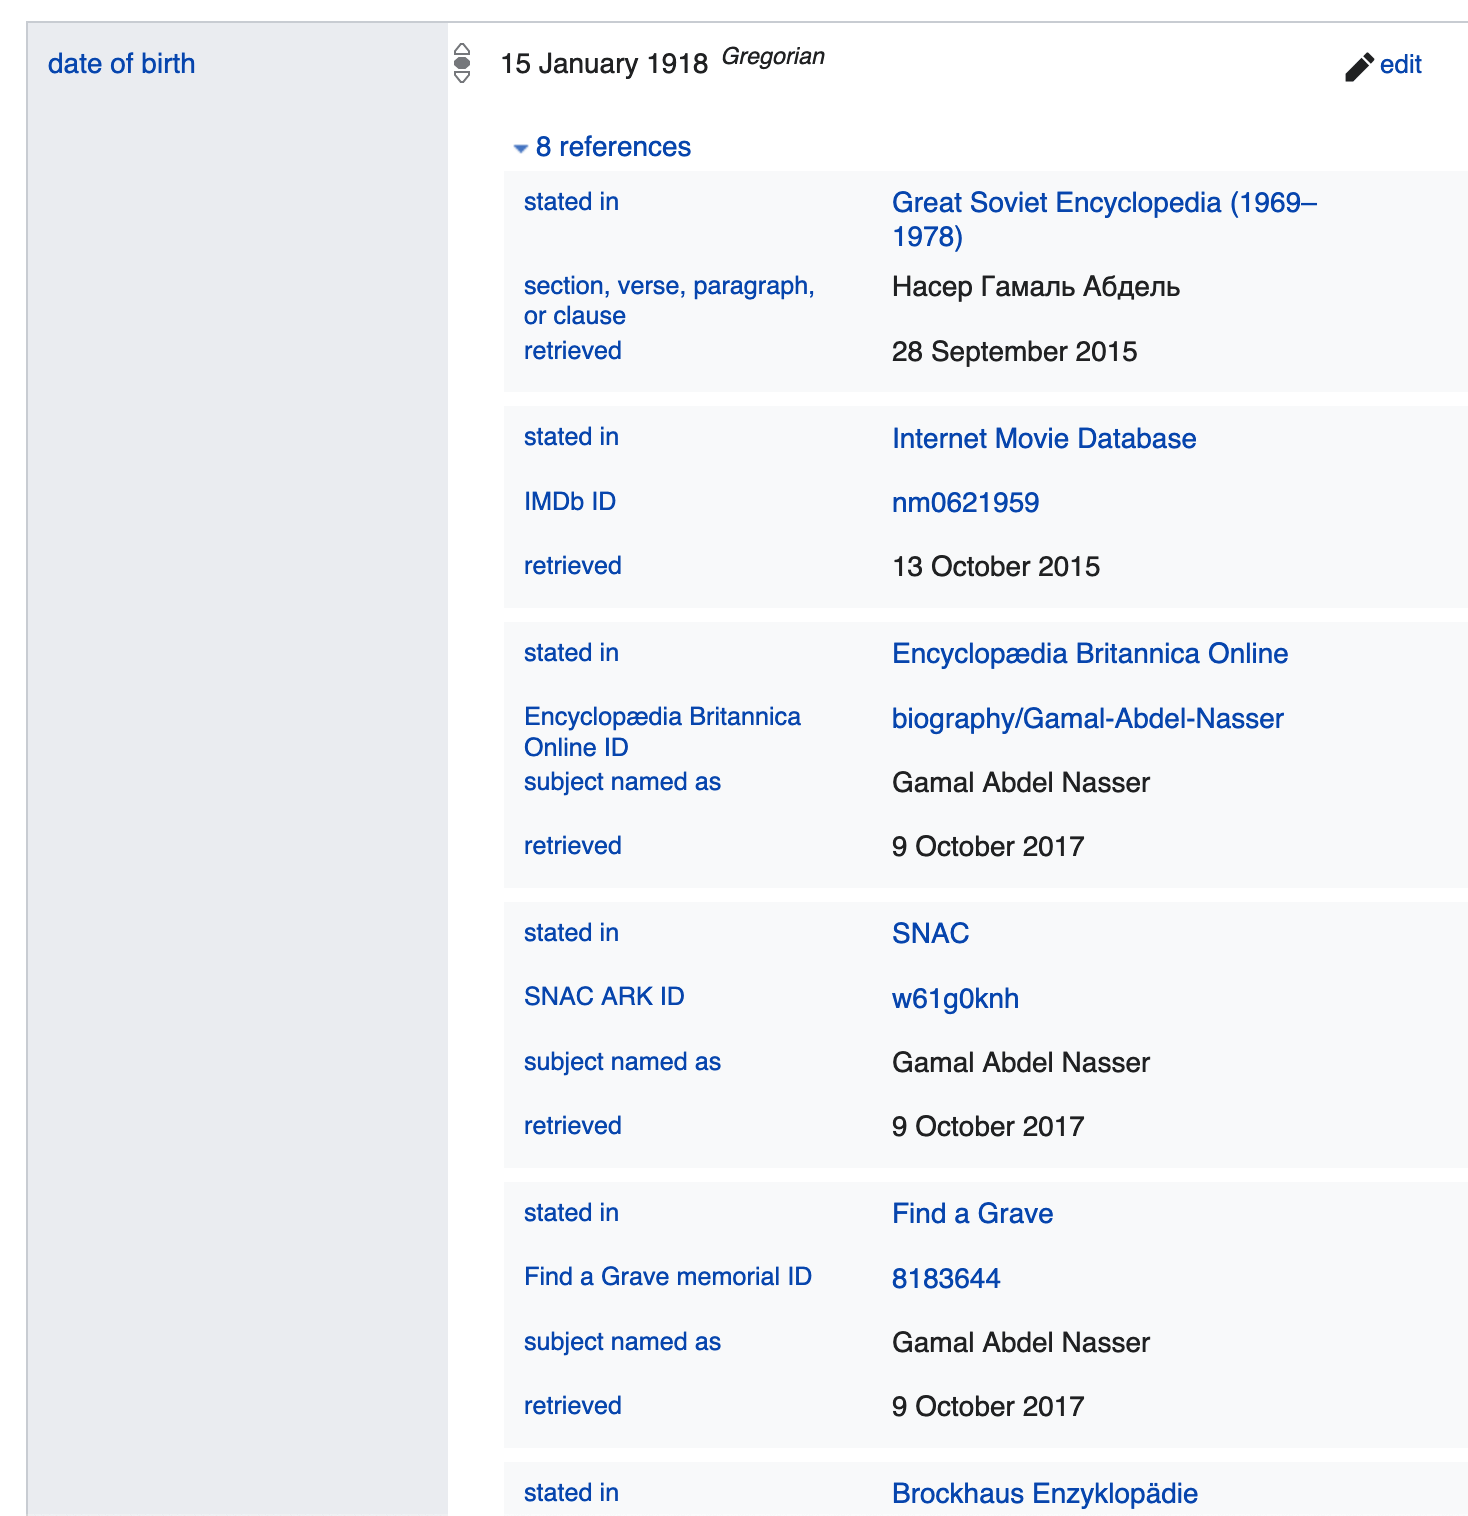This screenshot has height=1516, width=1468.
Task: Click the Gregorian calendar label
Action: pos(773,57)
